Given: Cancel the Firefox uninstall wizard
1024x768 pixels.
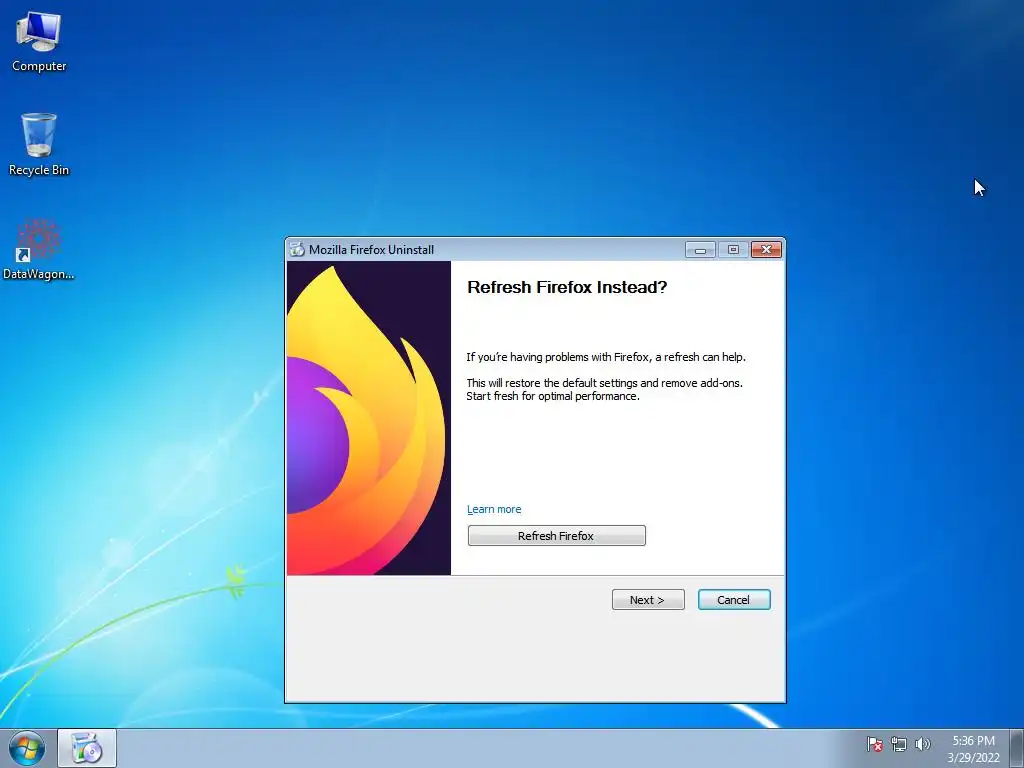Looking at the screenshot, I should point(734,600).
